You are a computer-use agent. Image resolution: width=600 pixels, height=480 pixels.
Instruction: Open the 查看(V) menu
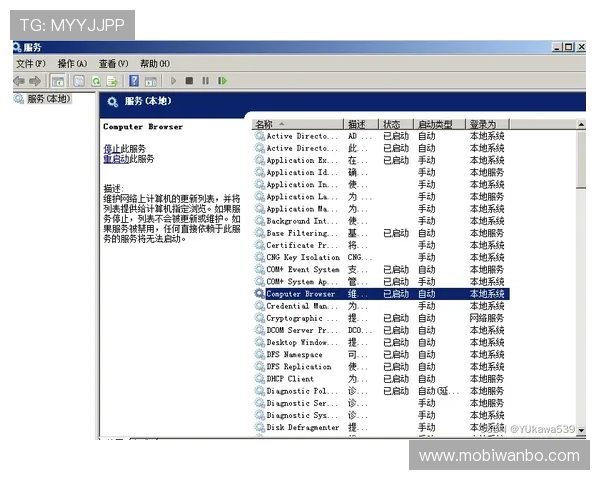[x=114, y=64]
